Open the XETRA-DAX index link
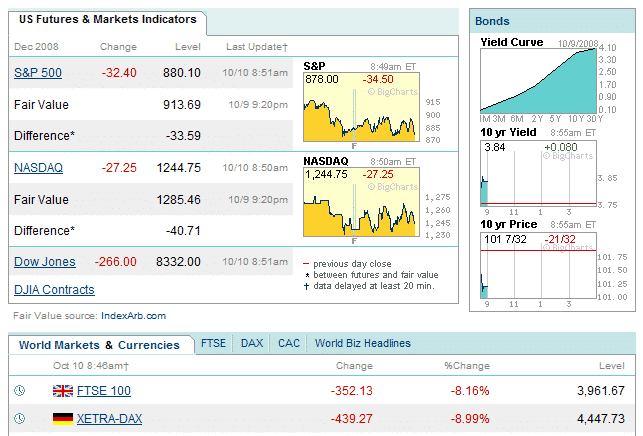643x436 pixels. point(110,419)
